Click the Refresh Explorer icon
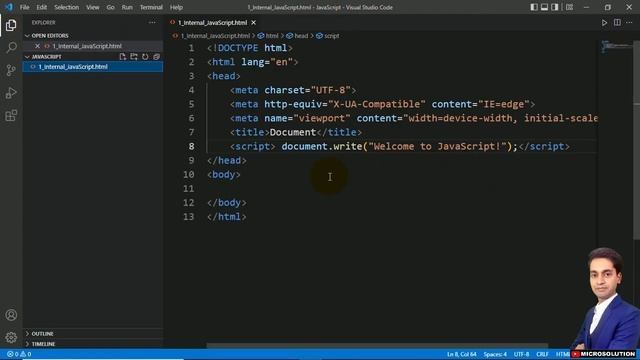This screenshot has width=640, height=360. pyautogui.click(x=145, y=57)
